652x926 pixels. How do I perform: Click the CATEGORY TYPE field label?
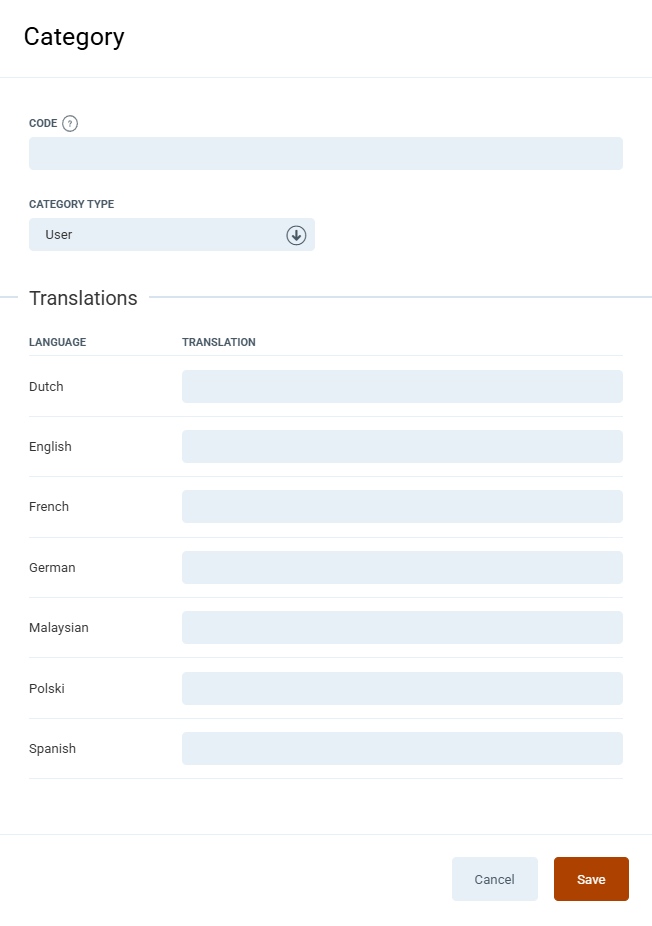pyautogui.click(x=71, y=204)
